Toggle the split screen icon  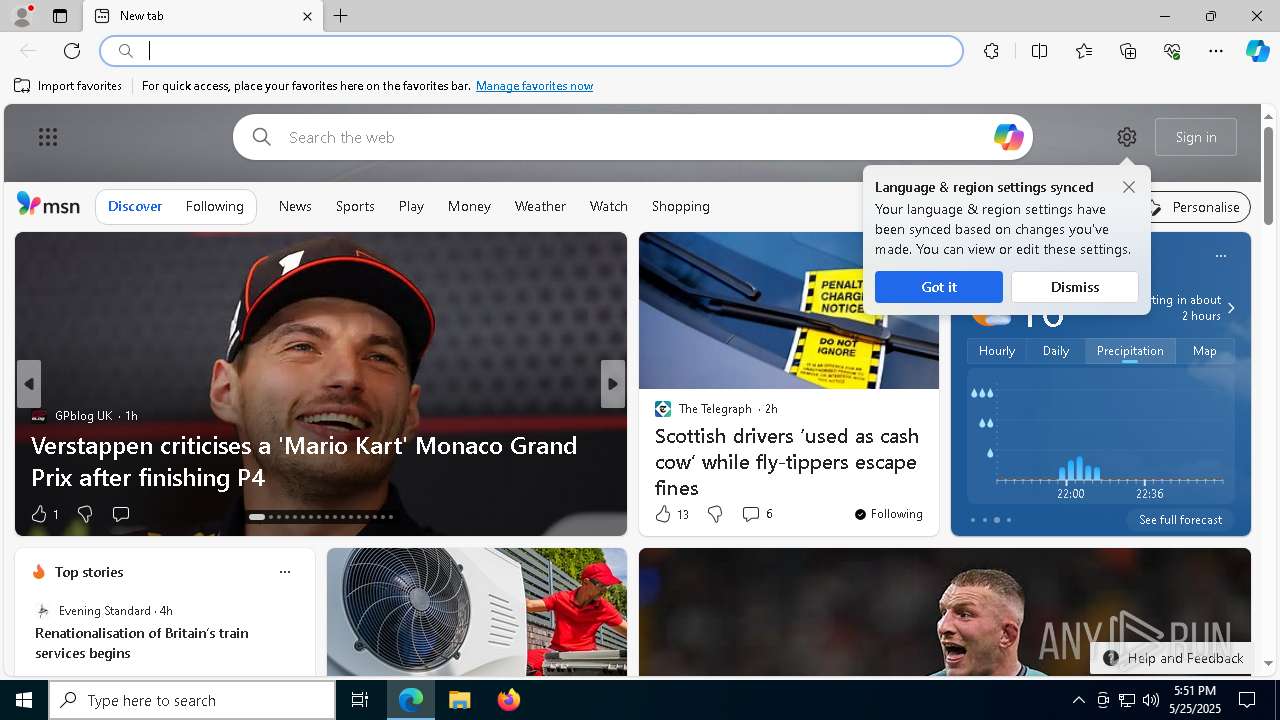coord(1039,51)
